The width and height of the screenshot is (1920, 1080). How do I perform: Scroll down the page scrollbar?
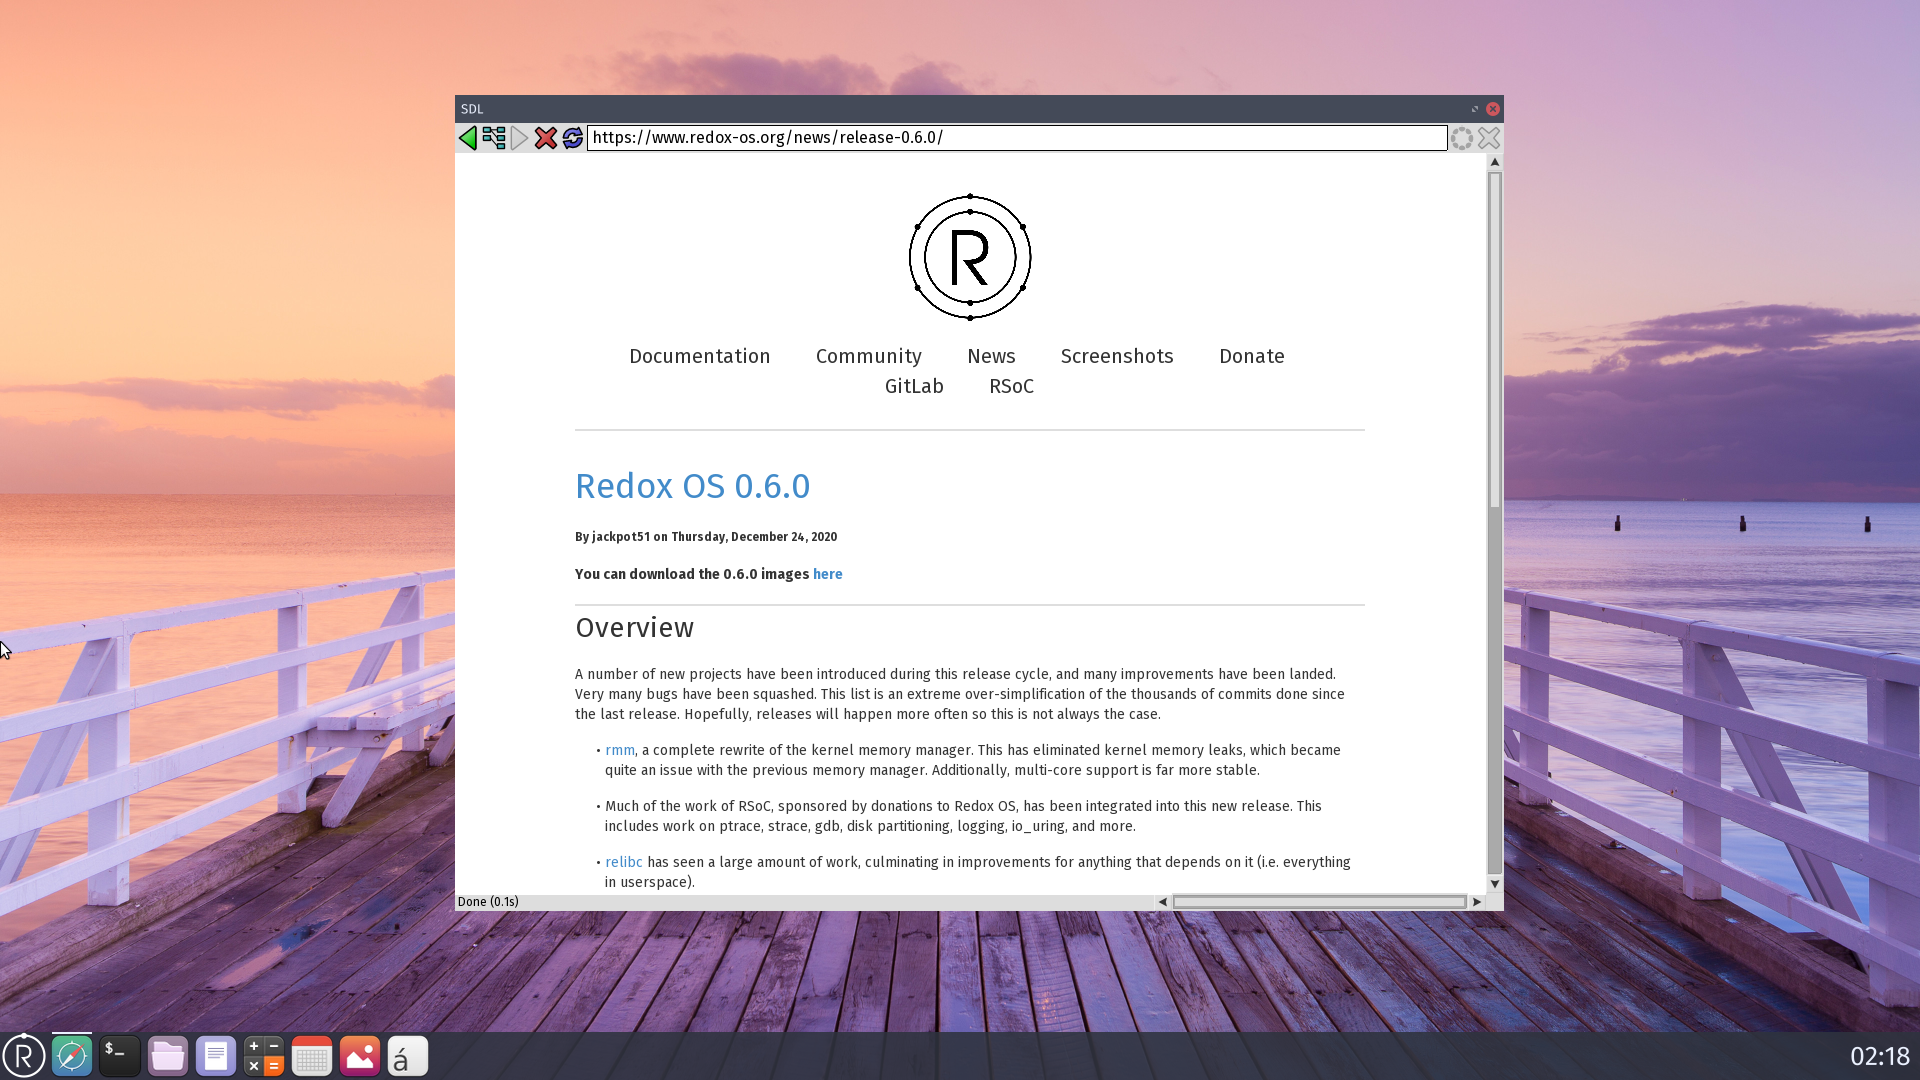1493,884
